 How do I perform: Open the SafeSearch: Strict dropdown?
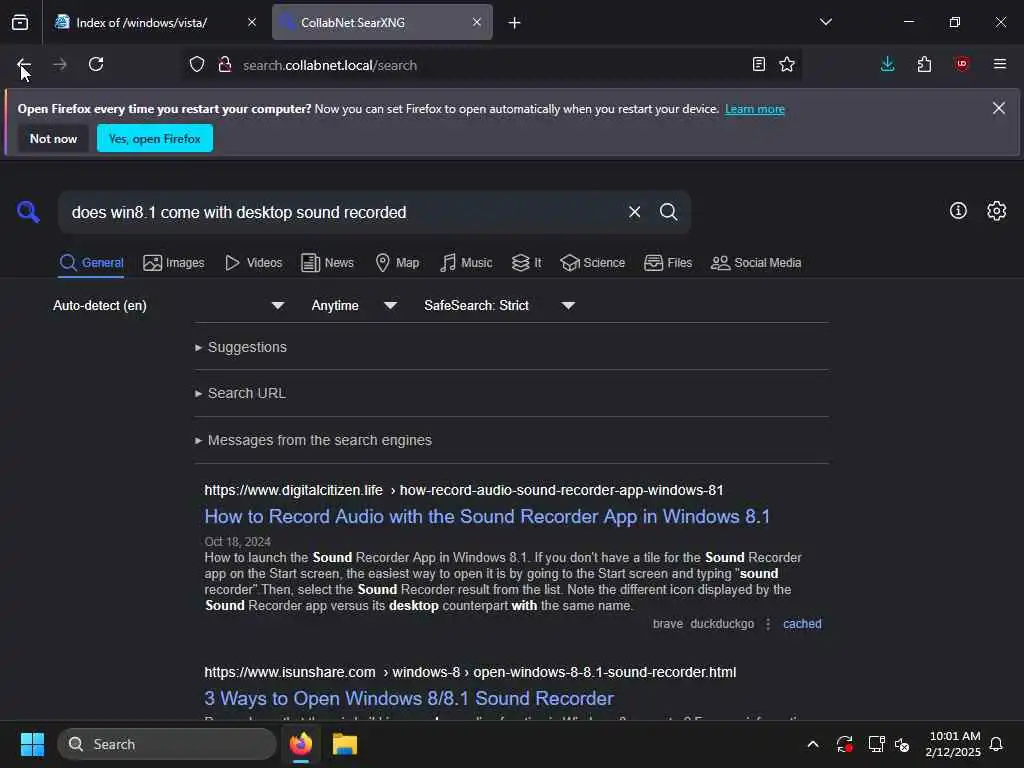pyautogui.click(x=499, y=305)
